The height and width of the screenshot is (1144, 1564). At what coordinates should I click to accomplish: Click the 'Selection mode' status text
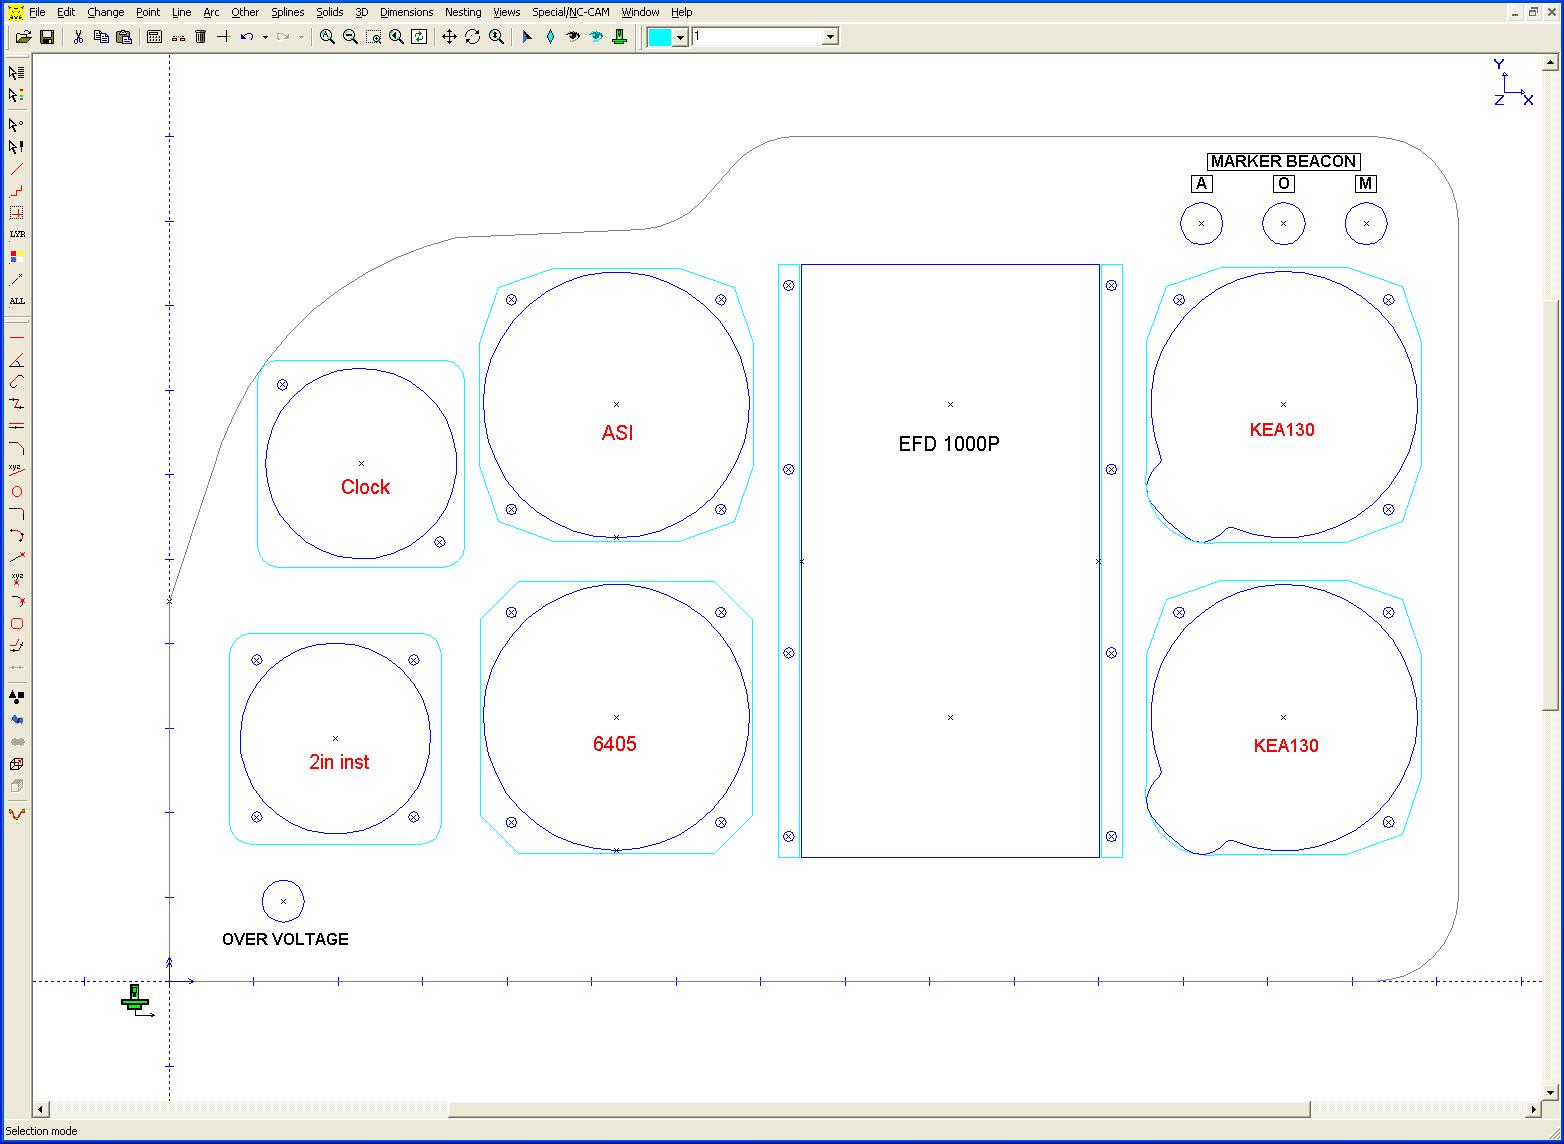point(42,1131)
